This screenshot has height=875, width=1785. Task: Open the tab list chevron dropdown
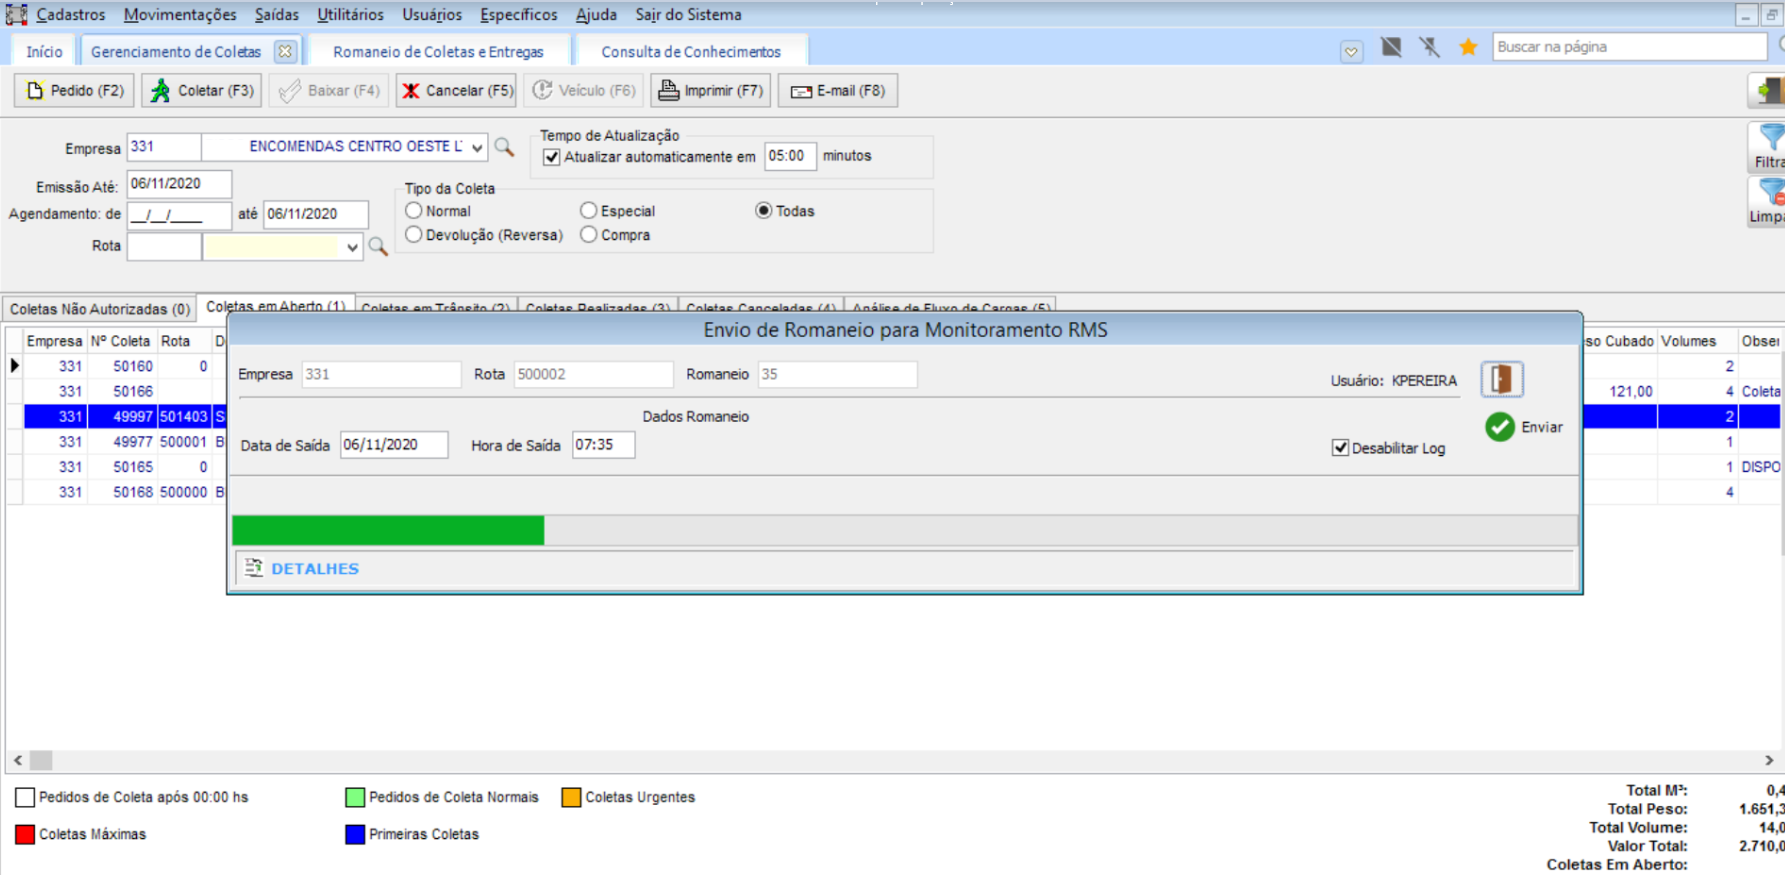[x=1351, y=51]
